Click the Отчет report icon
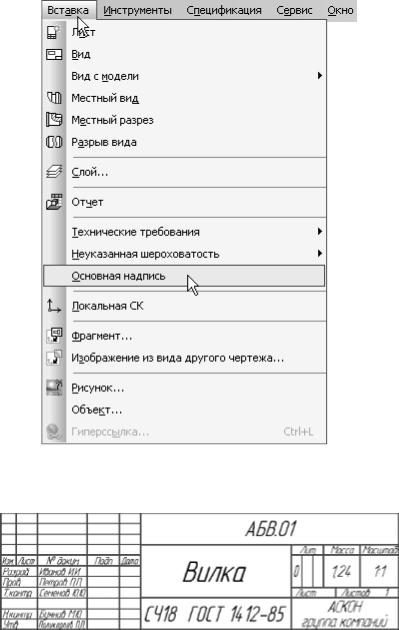This screenshot has height=630, width=399. 54,202
